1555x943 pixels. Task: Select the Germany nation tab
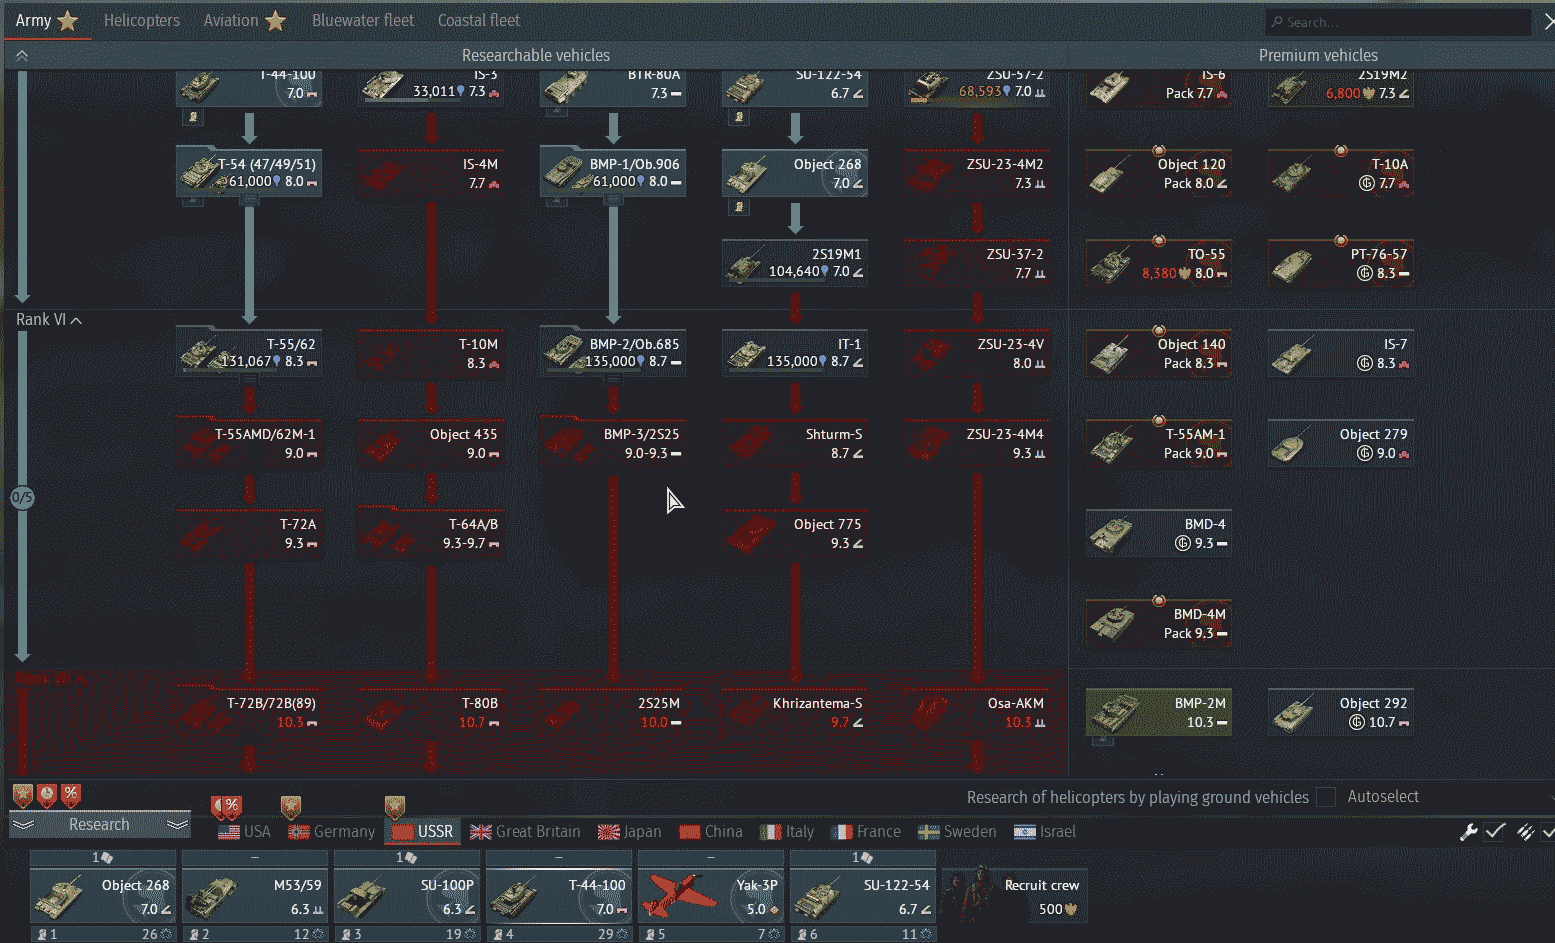331,832
